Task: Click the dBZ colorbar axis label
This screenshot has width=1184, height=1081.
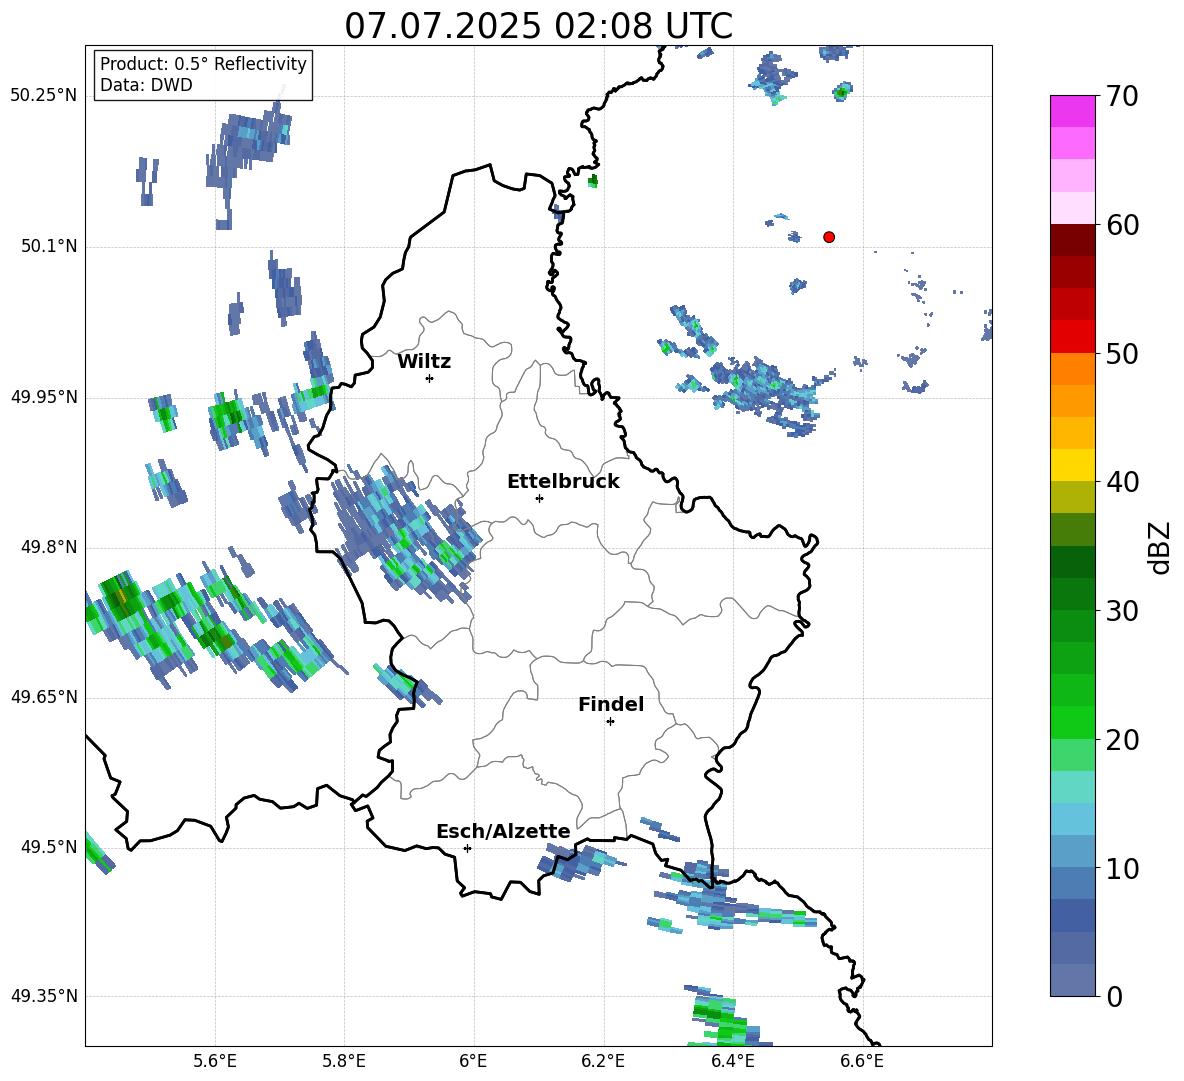Action: [1161, 547]
